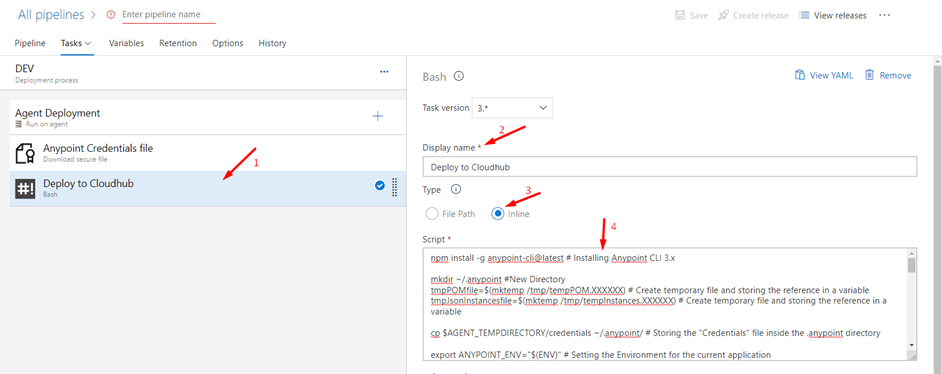Click the Anypoint Credentials secure file icon
Viewport: 942px width, 374px height.
(24, 153)
